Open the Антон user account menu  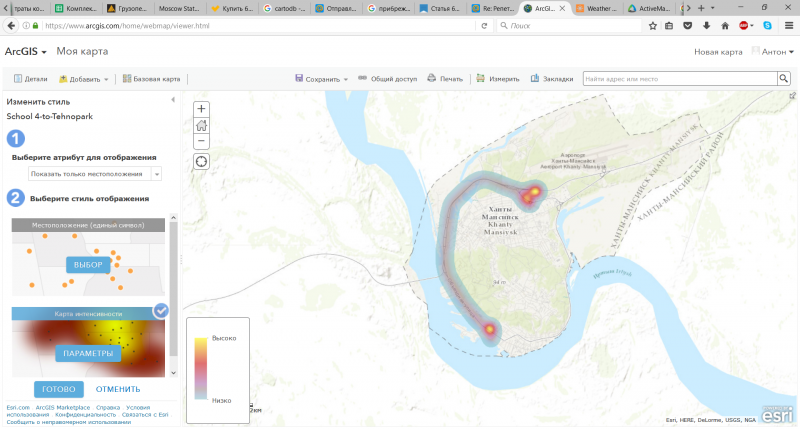[773, 51]
